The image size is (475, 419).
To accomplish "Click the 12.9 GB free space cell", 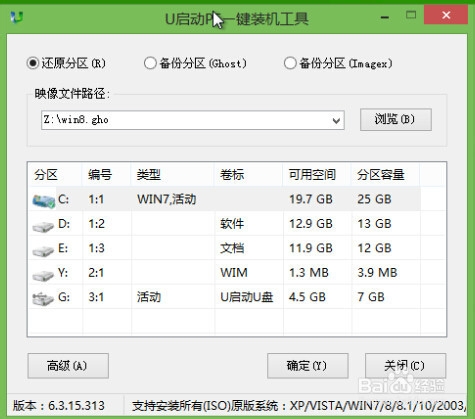I will 311,224.
